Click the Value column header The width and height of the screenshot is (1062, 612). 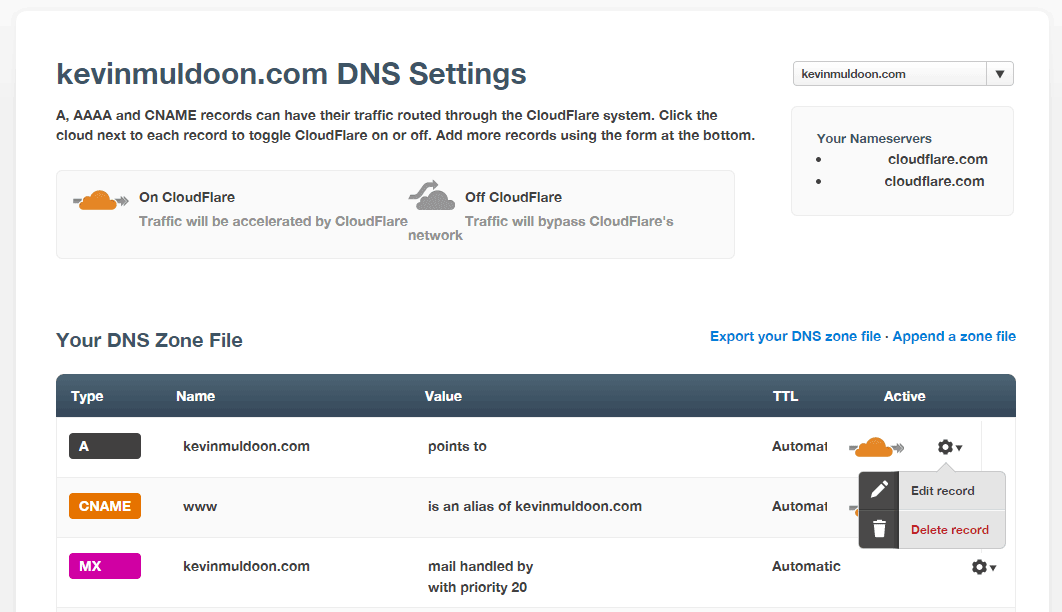pos(443,396)
